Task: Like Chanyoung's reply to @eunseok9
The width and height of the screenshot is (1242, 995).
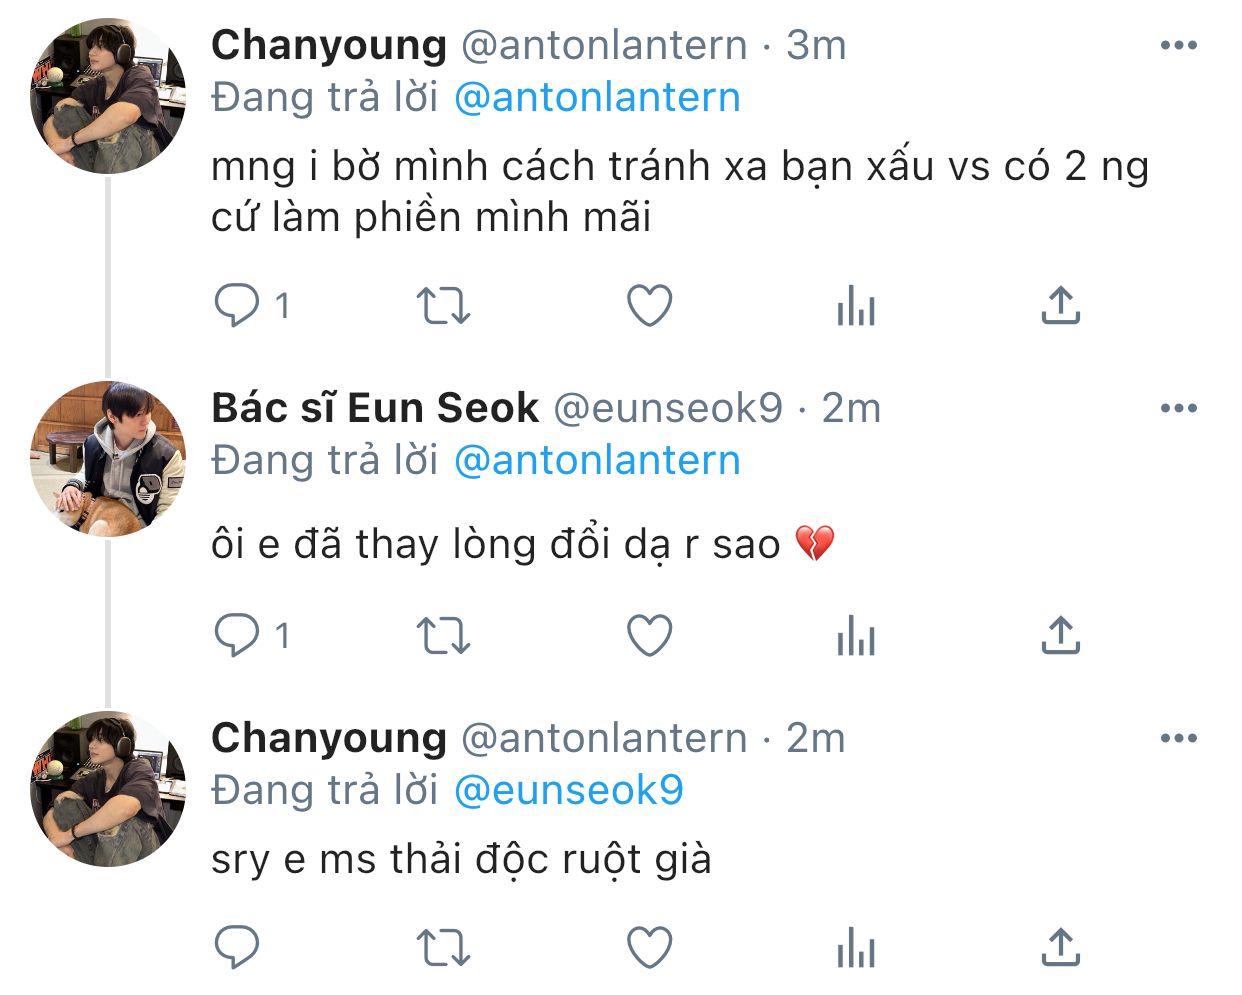Action: 649,947
